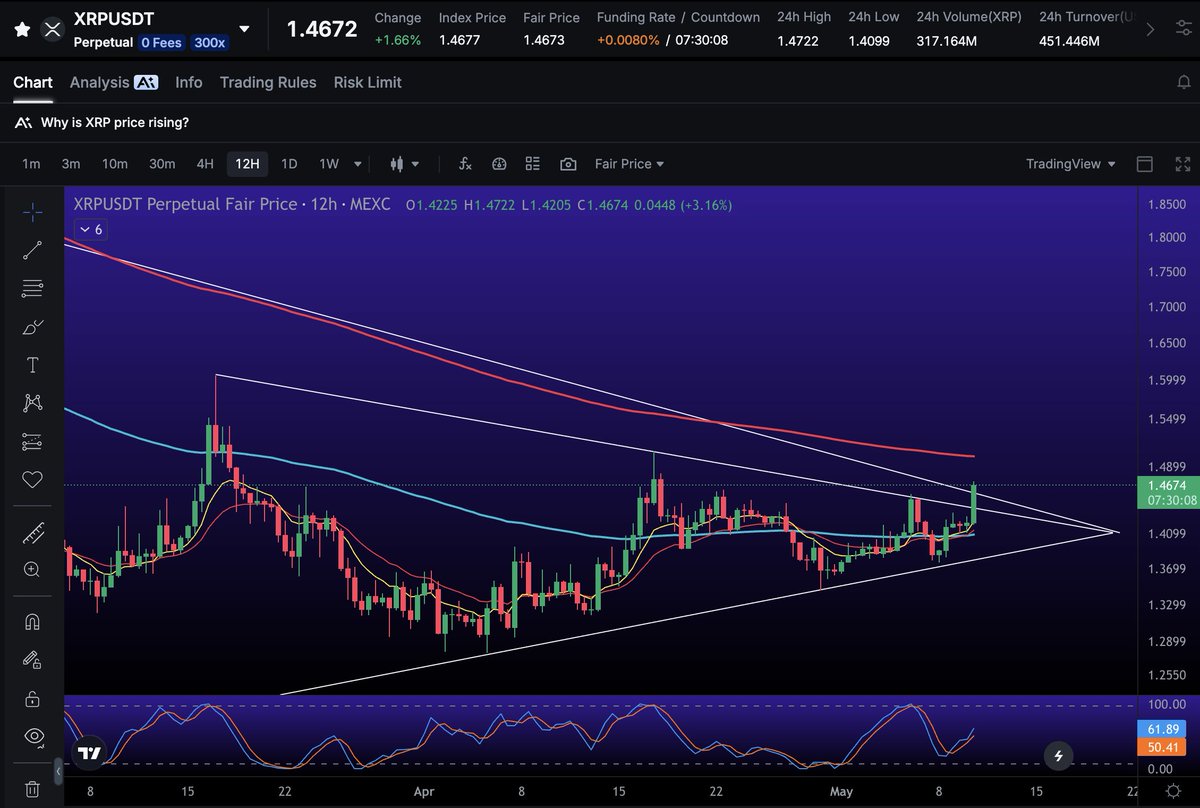
Task: Enter fullscreen chart mode
Action: coord(1183,164)
